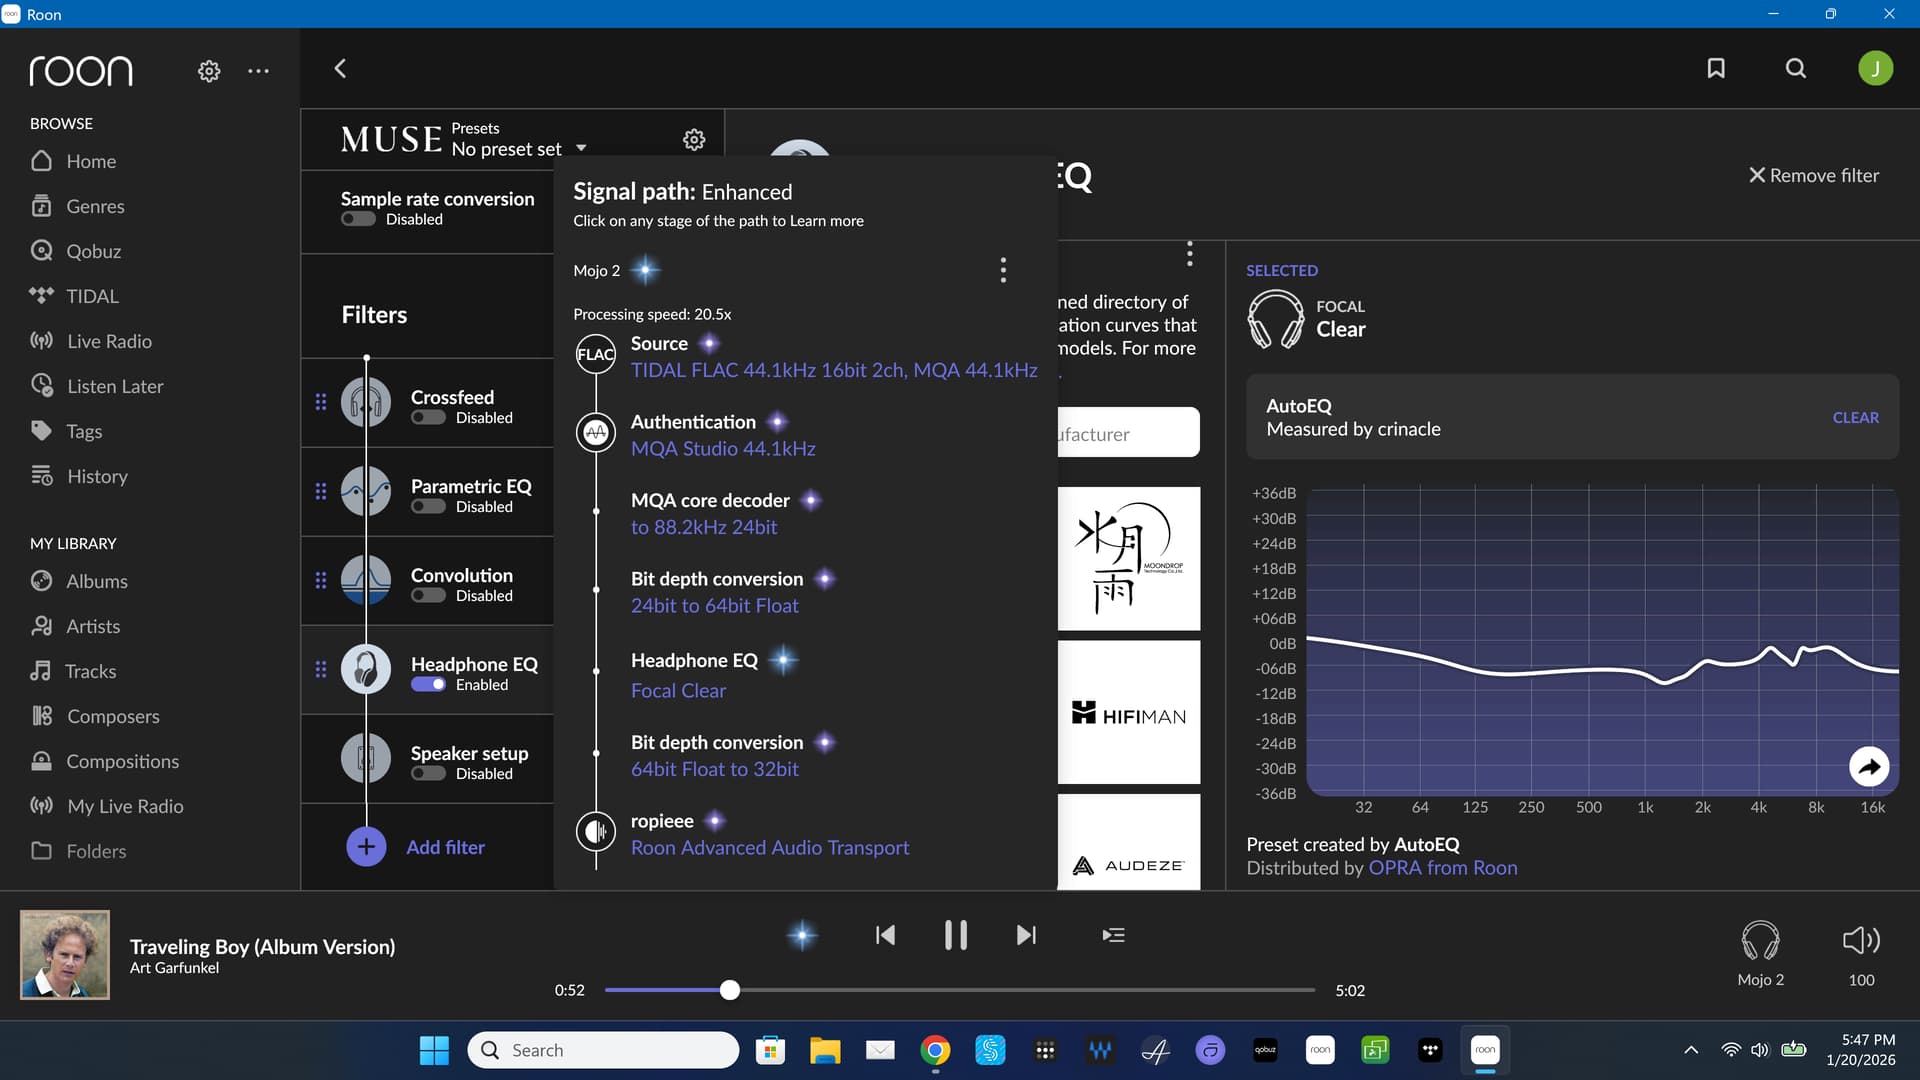Image resolution: width=1920 pixels, height=1080 pixels.
Task: Disable the Headphone EQ toggle
Action: click(428, 685)
